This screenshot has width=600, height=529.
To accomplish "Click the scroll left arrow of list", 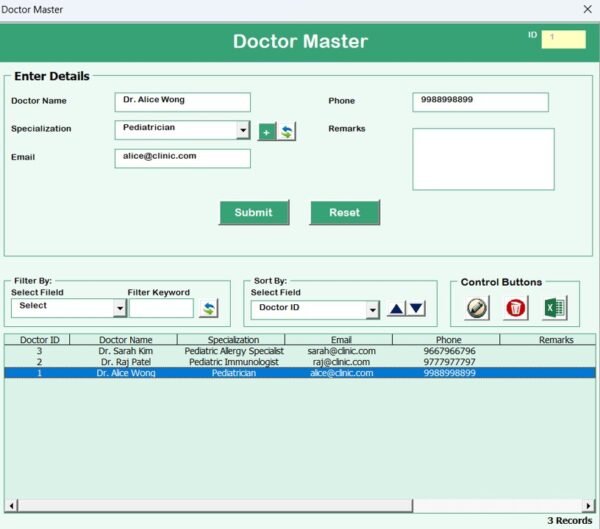I will tap(11, 506).
